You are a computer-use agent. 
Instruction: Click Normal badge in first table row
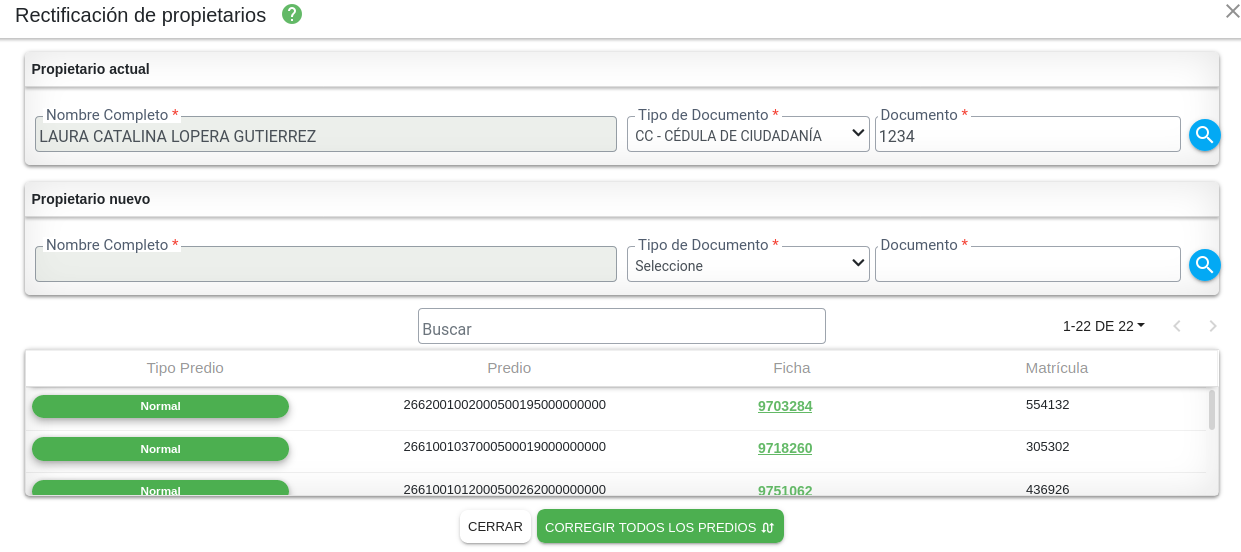point(160,406)
